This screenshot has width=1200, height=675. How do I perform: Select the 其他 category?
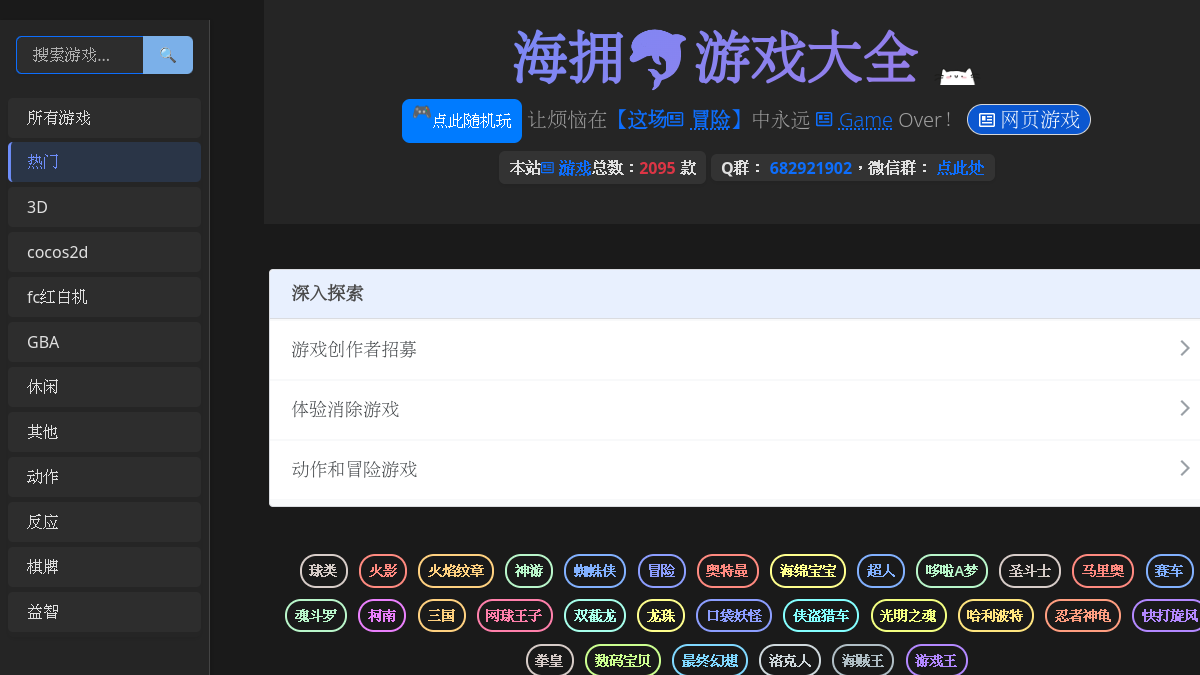[105, 432]
